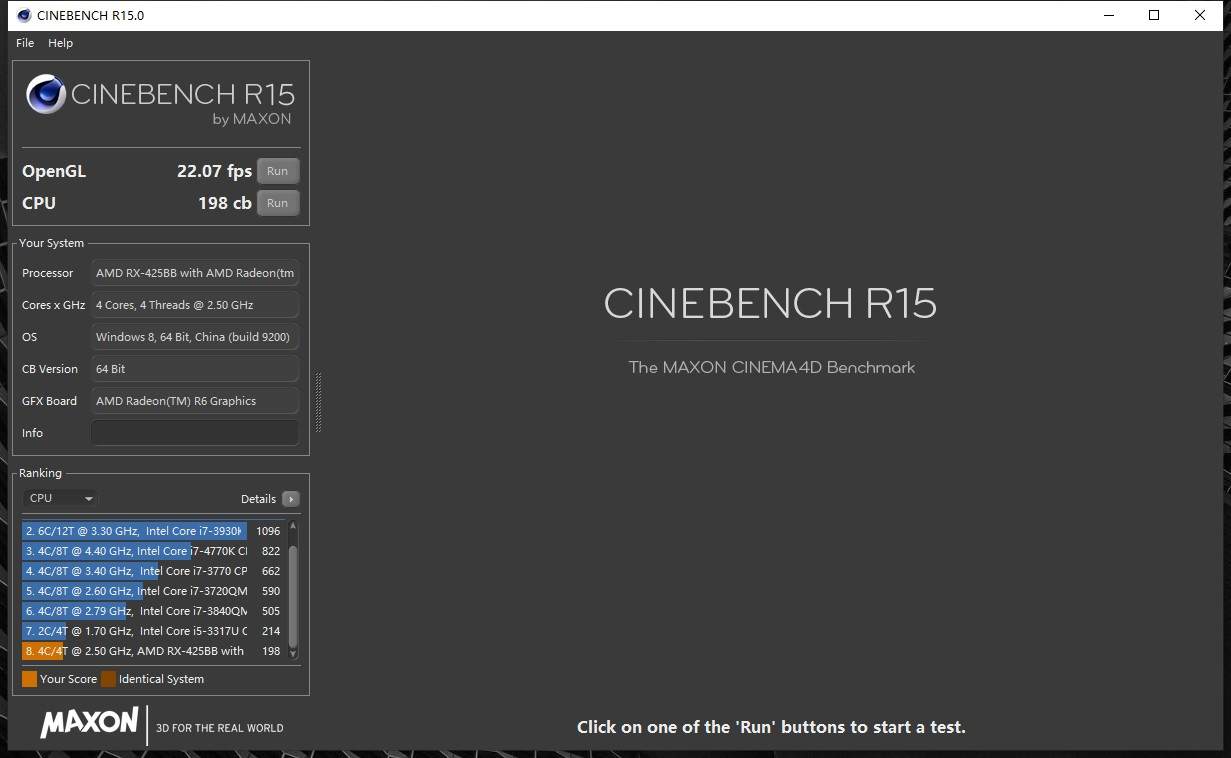
Task: Click the ranking list scrollbar thumb
Action: 293,595
